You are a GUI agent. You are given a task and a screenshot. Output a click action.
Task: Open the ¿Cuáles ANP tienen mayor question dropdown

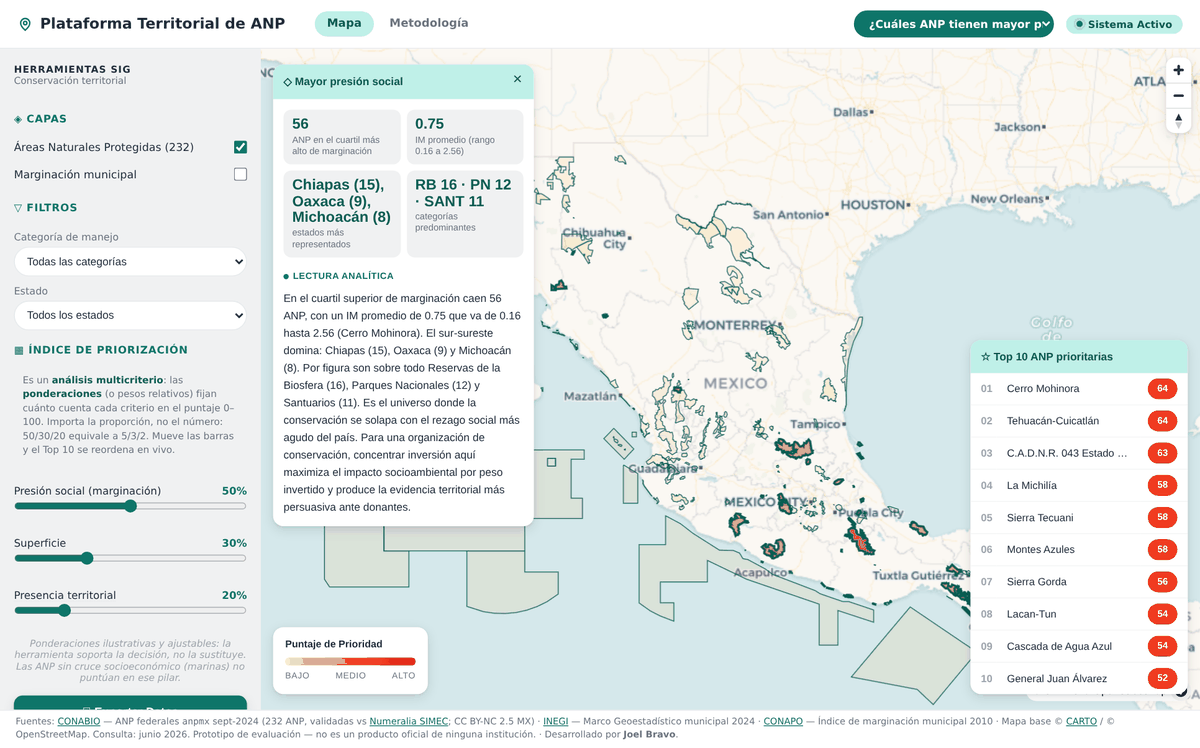pos(953,24)
